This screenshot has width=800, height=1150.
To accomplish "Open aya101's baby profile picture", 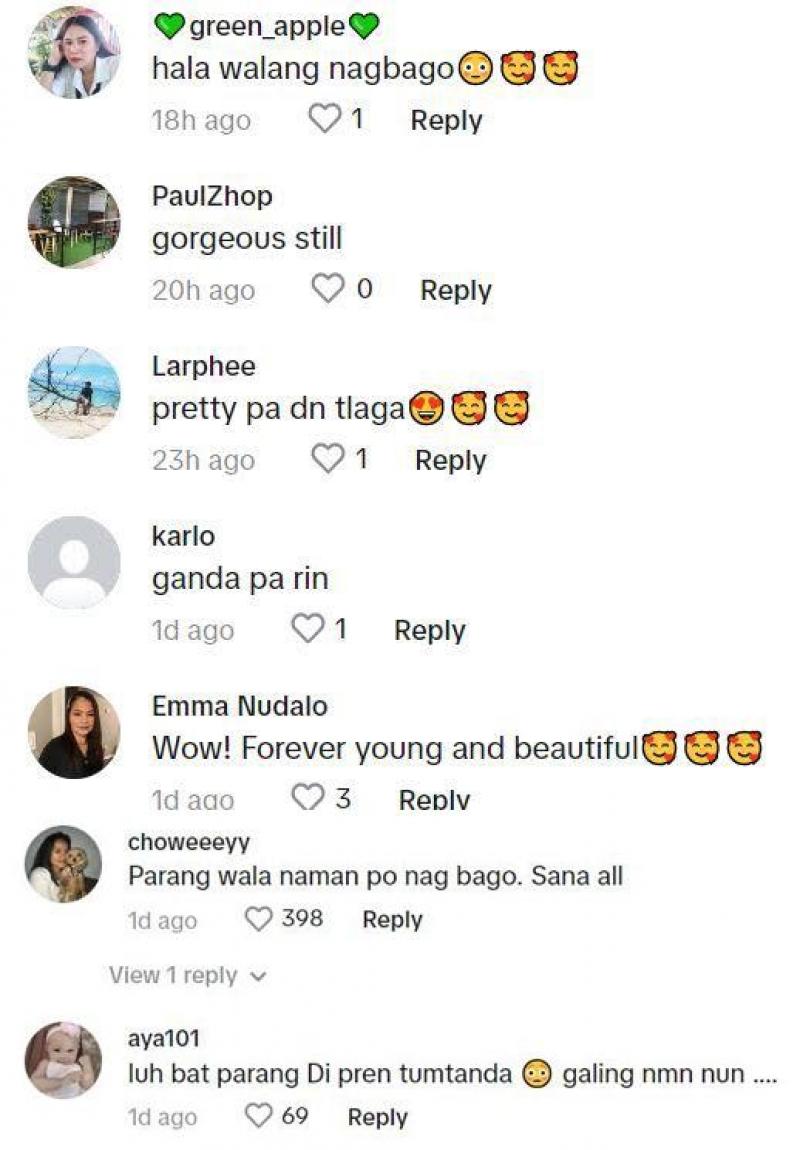I will click(x=63, y=1060).
